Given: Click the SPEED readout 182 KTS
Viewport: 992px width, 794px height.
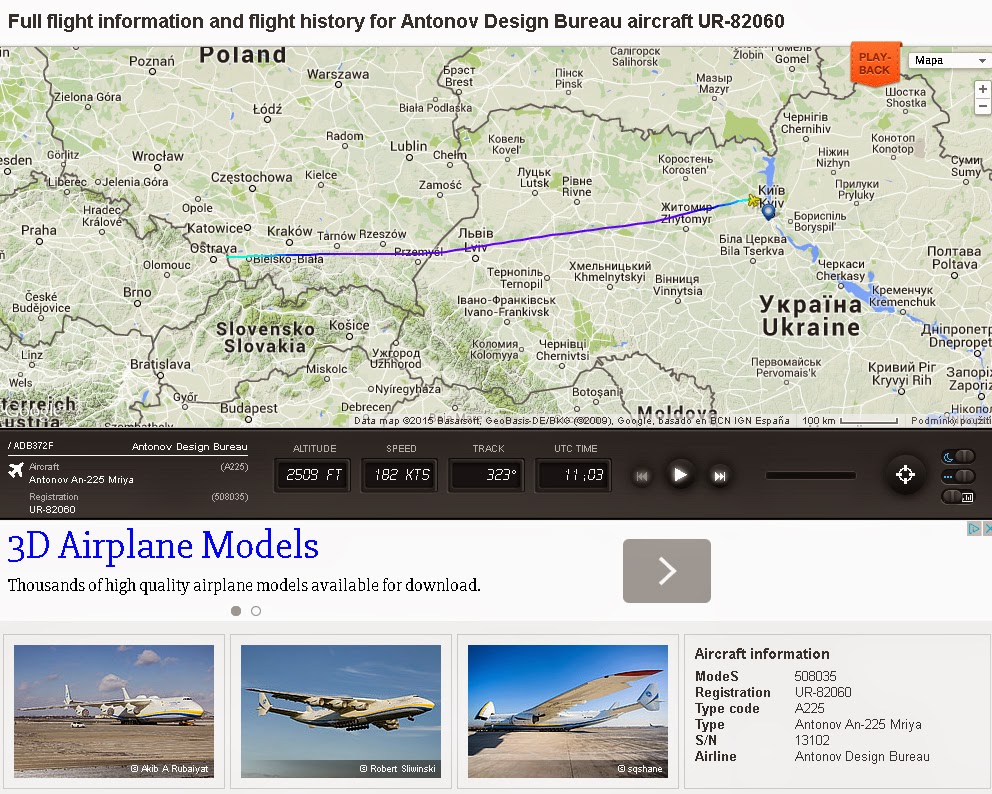Looking at the screenshot, I should [x=400, y=475].
